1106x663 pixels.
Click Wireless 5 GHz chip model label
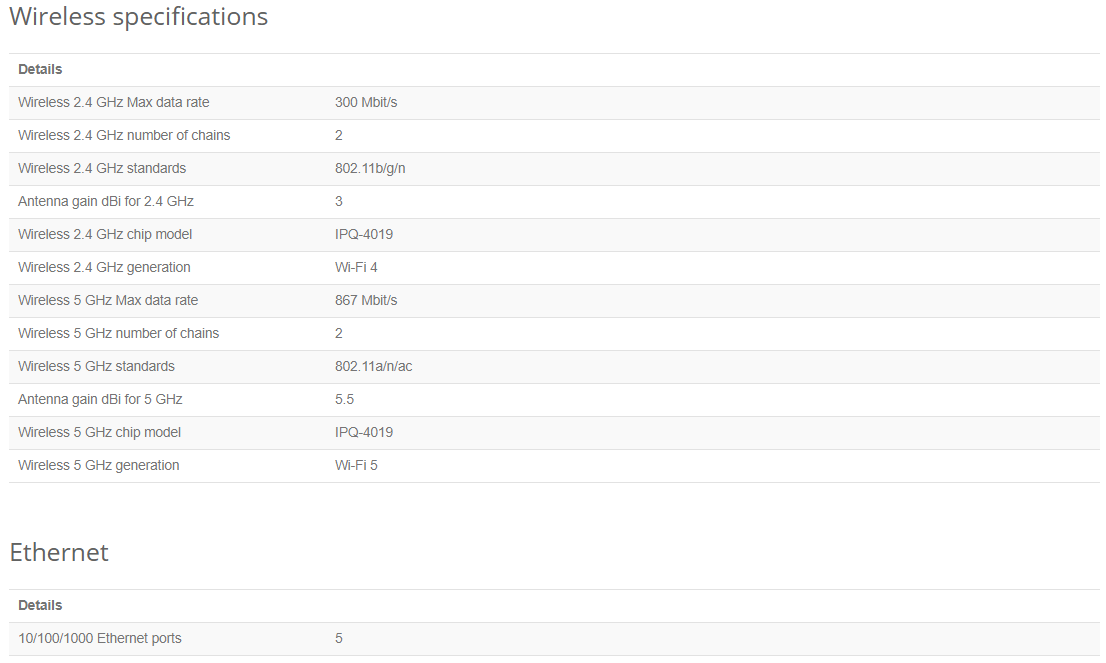tap(99, 432)
